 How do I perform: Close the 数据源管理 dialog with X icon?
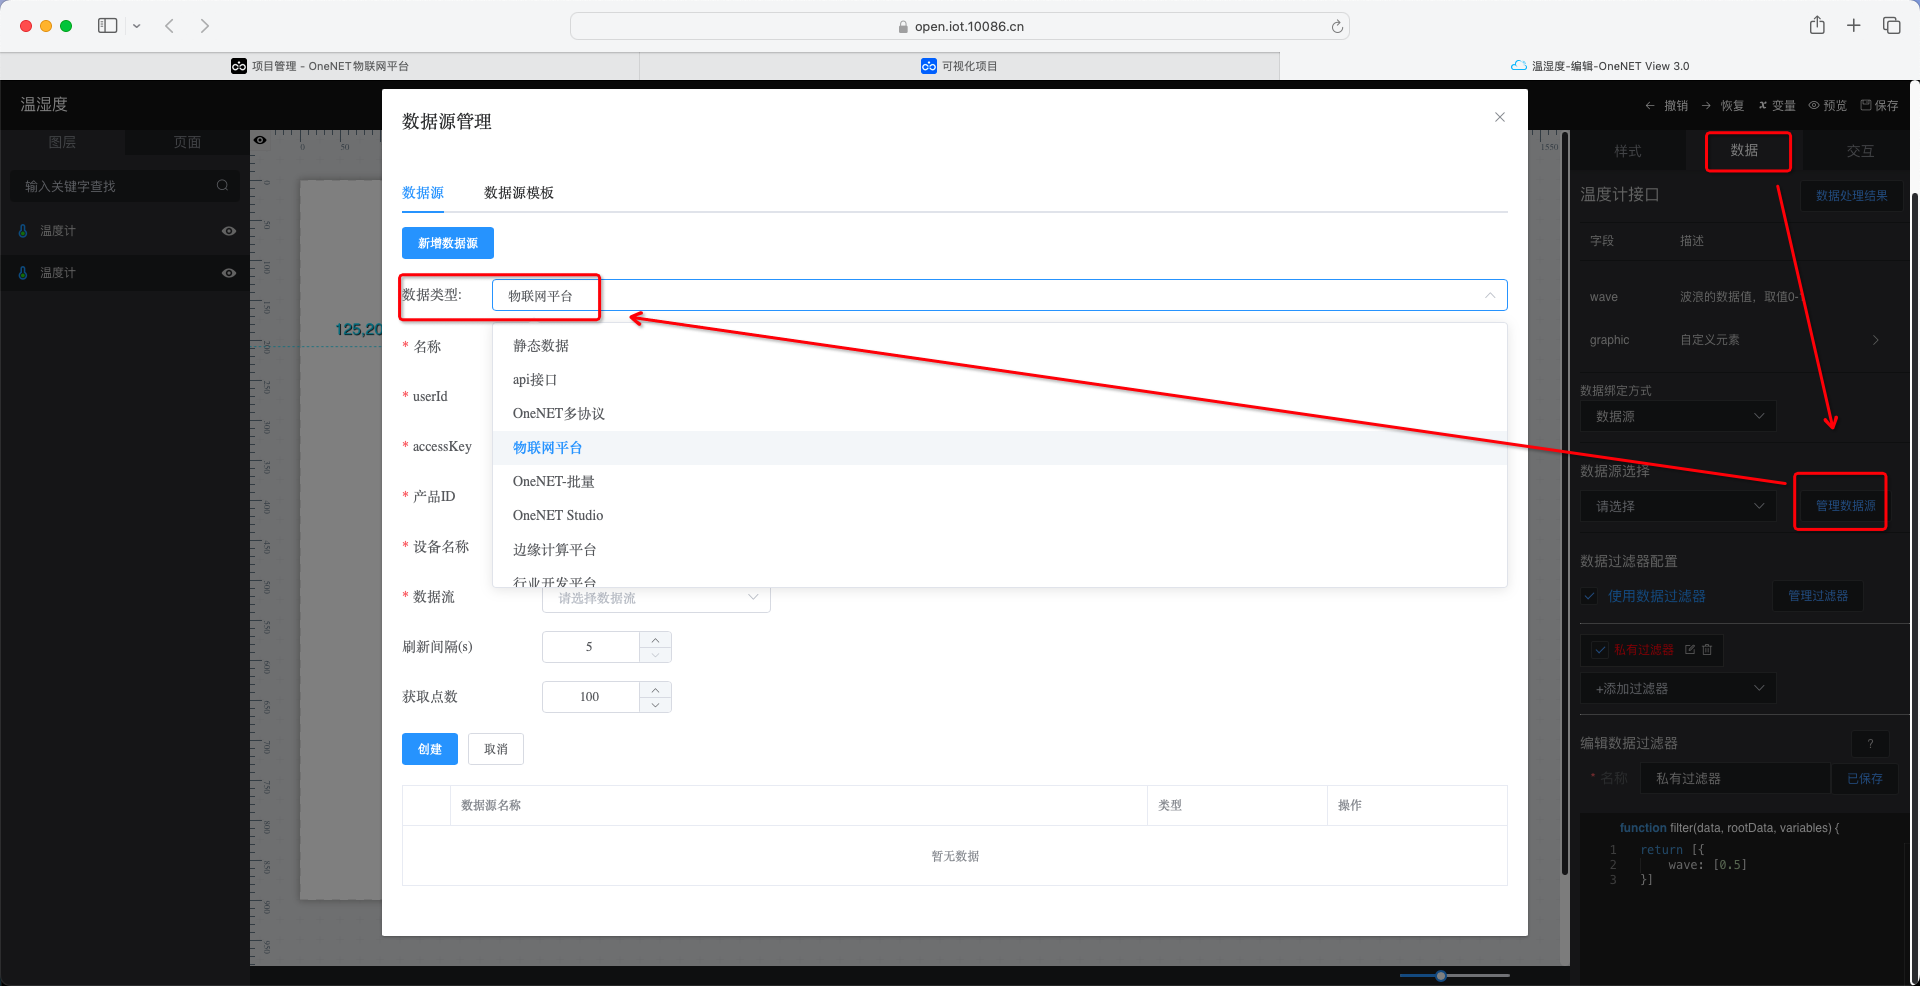coord(1499,117)
